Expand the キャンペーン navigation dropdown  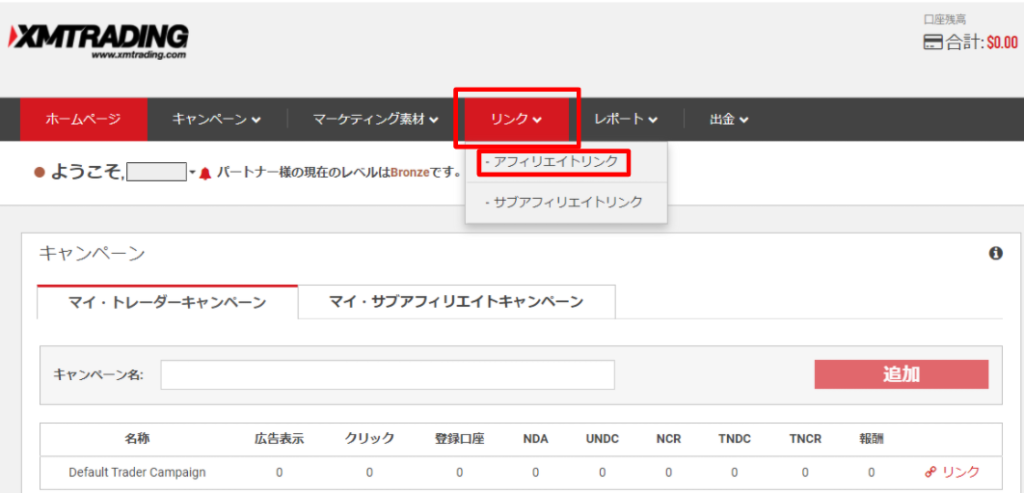217,119
